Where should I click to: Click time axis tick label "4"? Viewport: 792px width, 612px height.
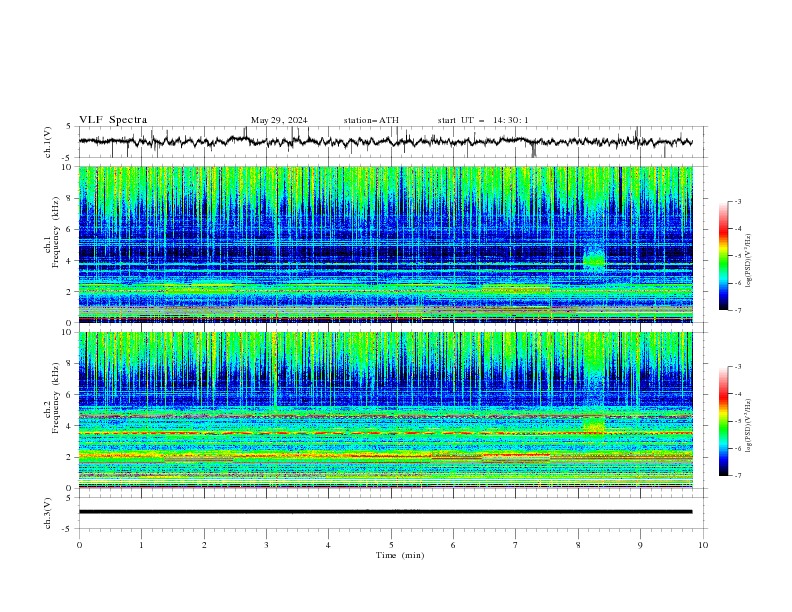tap(328, 545)
